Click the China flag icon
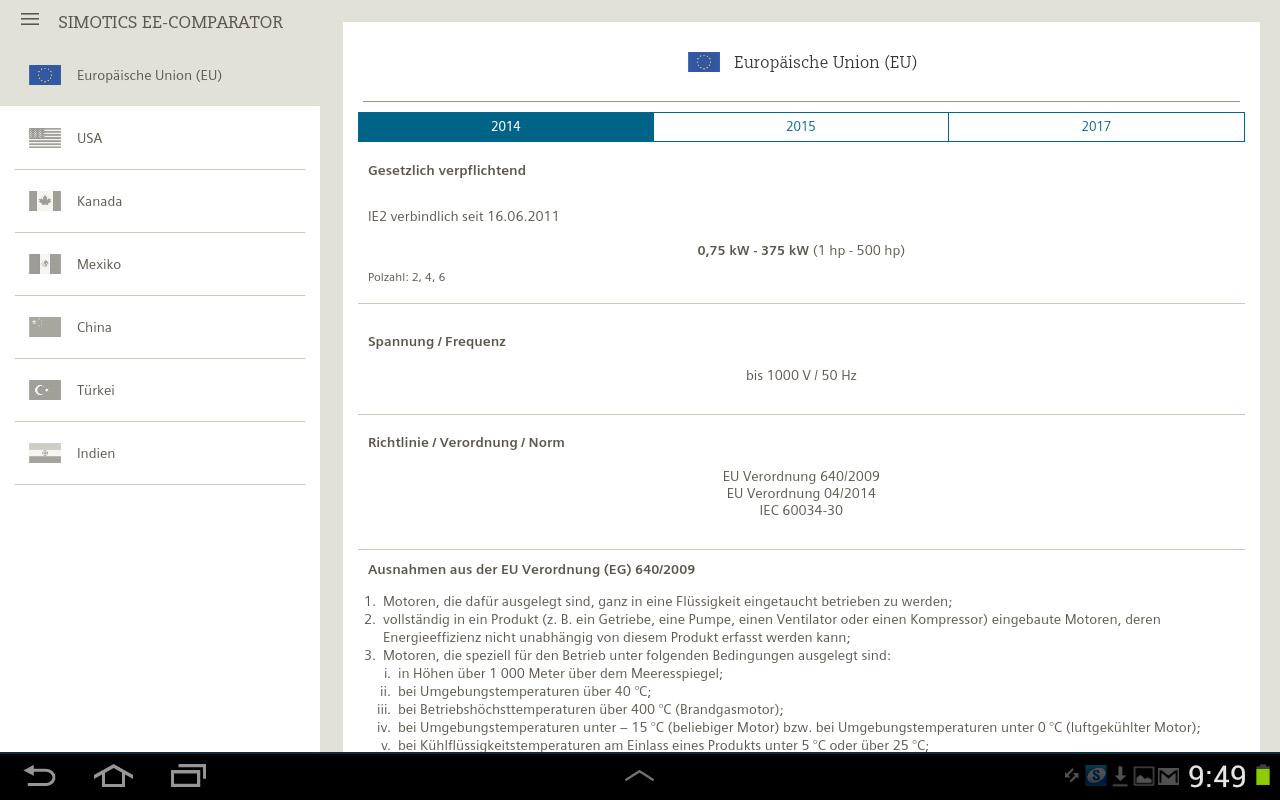The height and width of the screenshot is (800, 1280). (x=45, y=327)
